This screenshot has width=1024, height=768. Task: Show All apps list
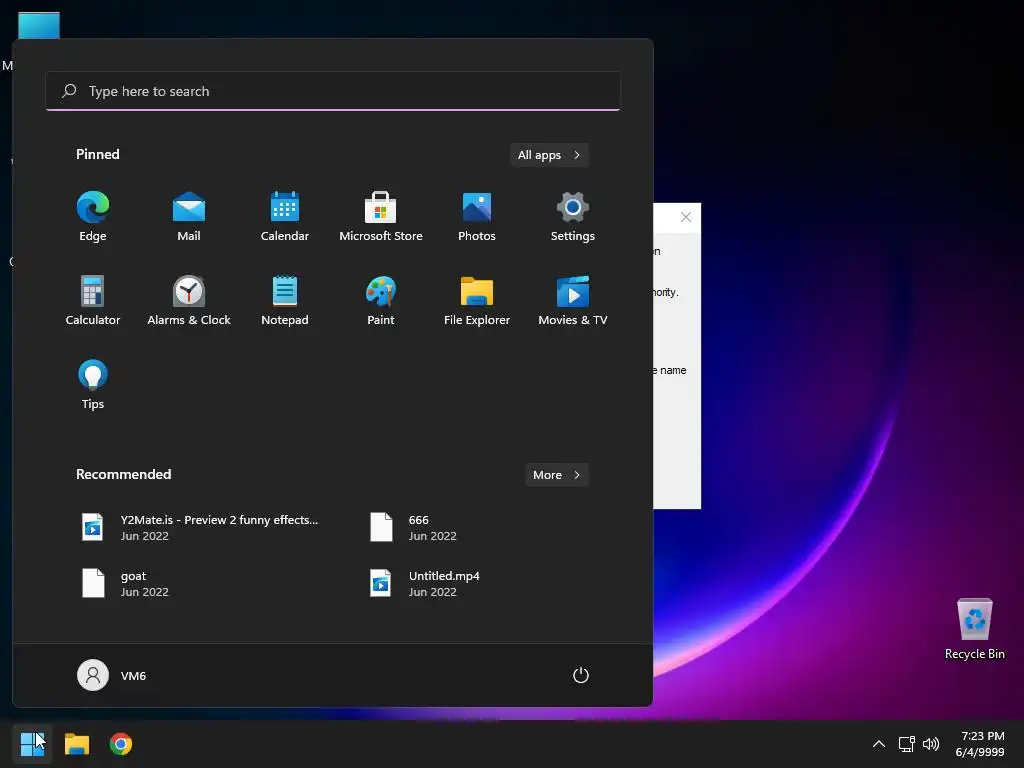(x=549, y=155)
